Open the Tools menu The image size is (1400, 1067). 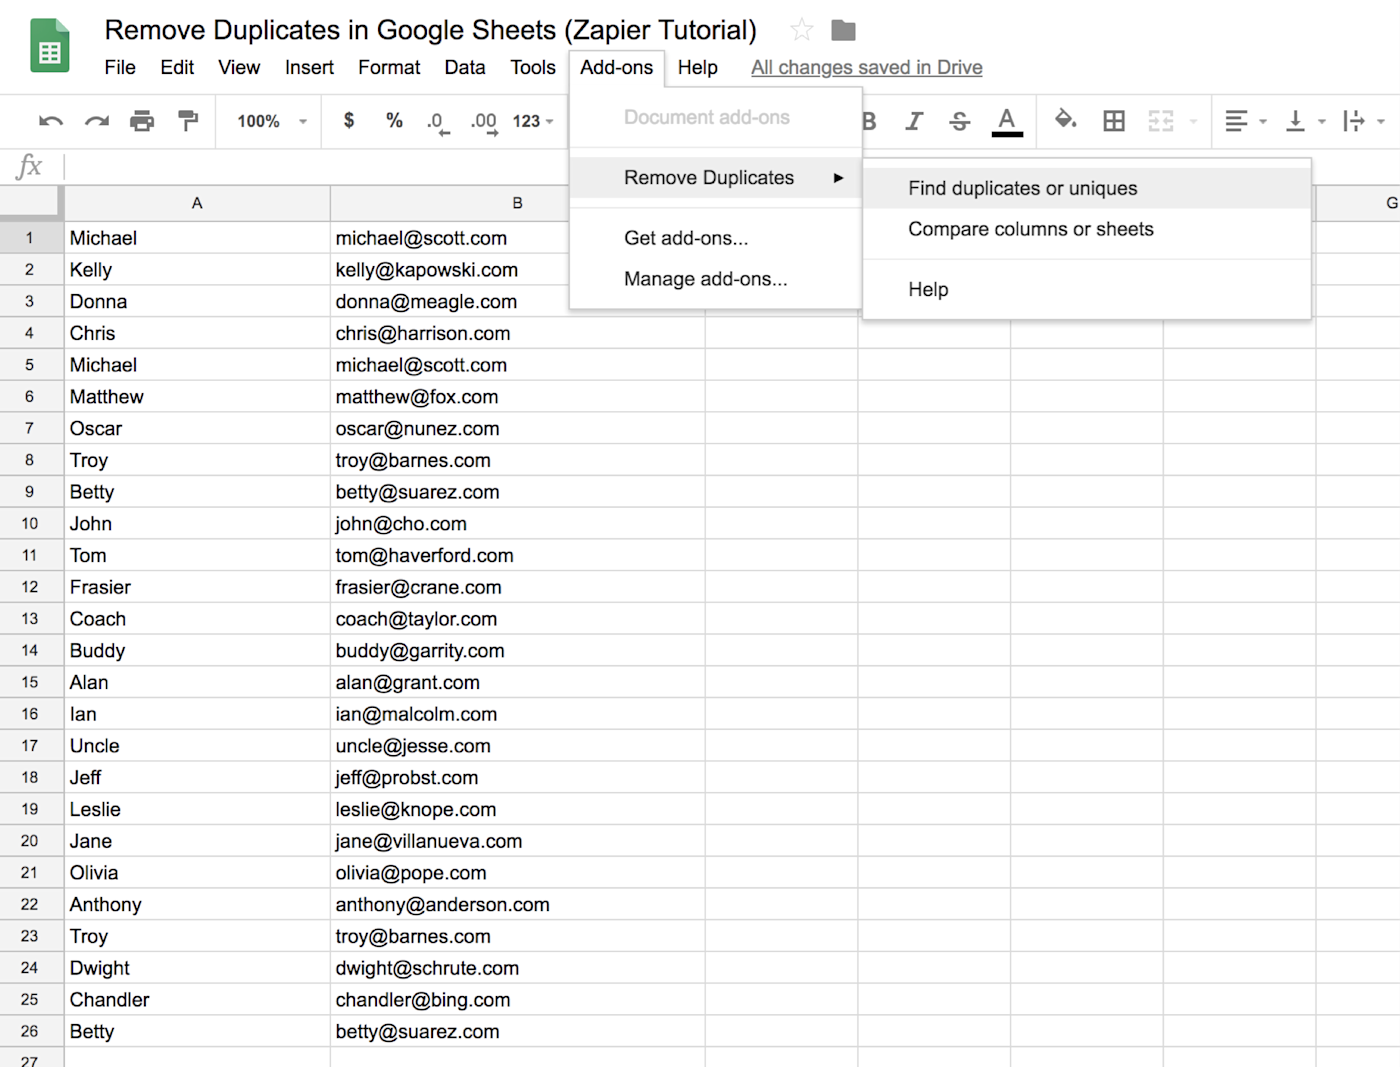pyautogui.click(x=533, y=67)
